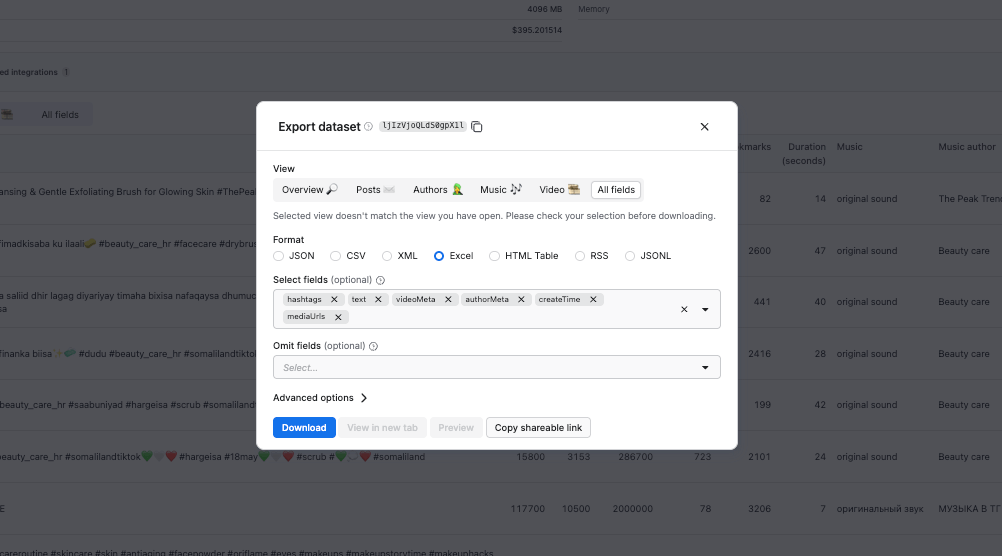Expand Advanced options
Screen dimensions: 1002x556
(x=320, y=398)
